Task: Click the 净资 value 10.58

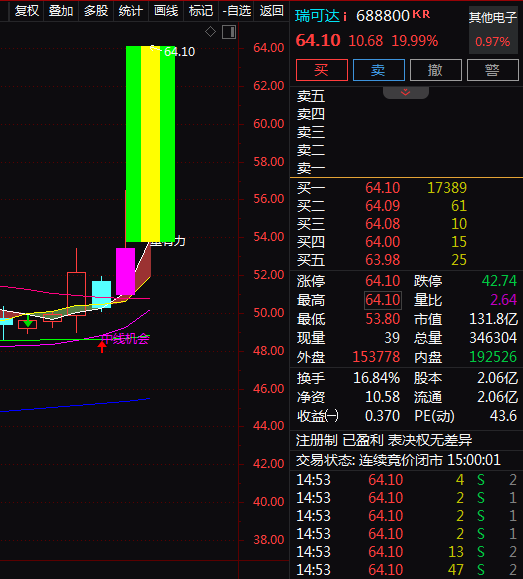Action: 383,397
